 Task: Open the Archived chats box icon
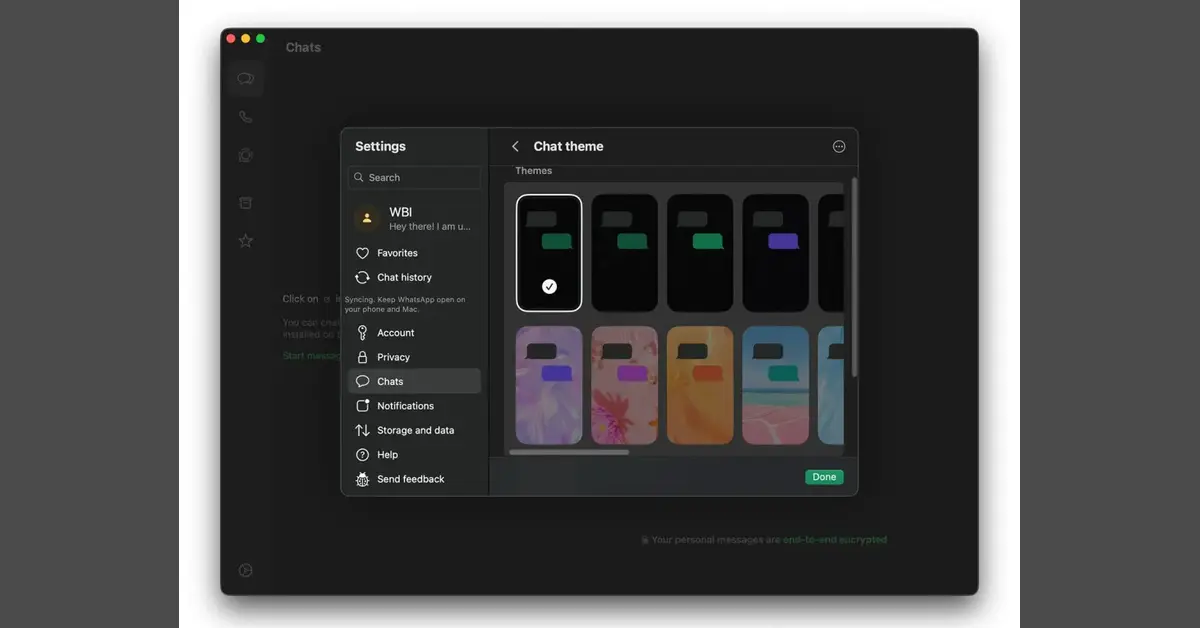tap(245, 203)
